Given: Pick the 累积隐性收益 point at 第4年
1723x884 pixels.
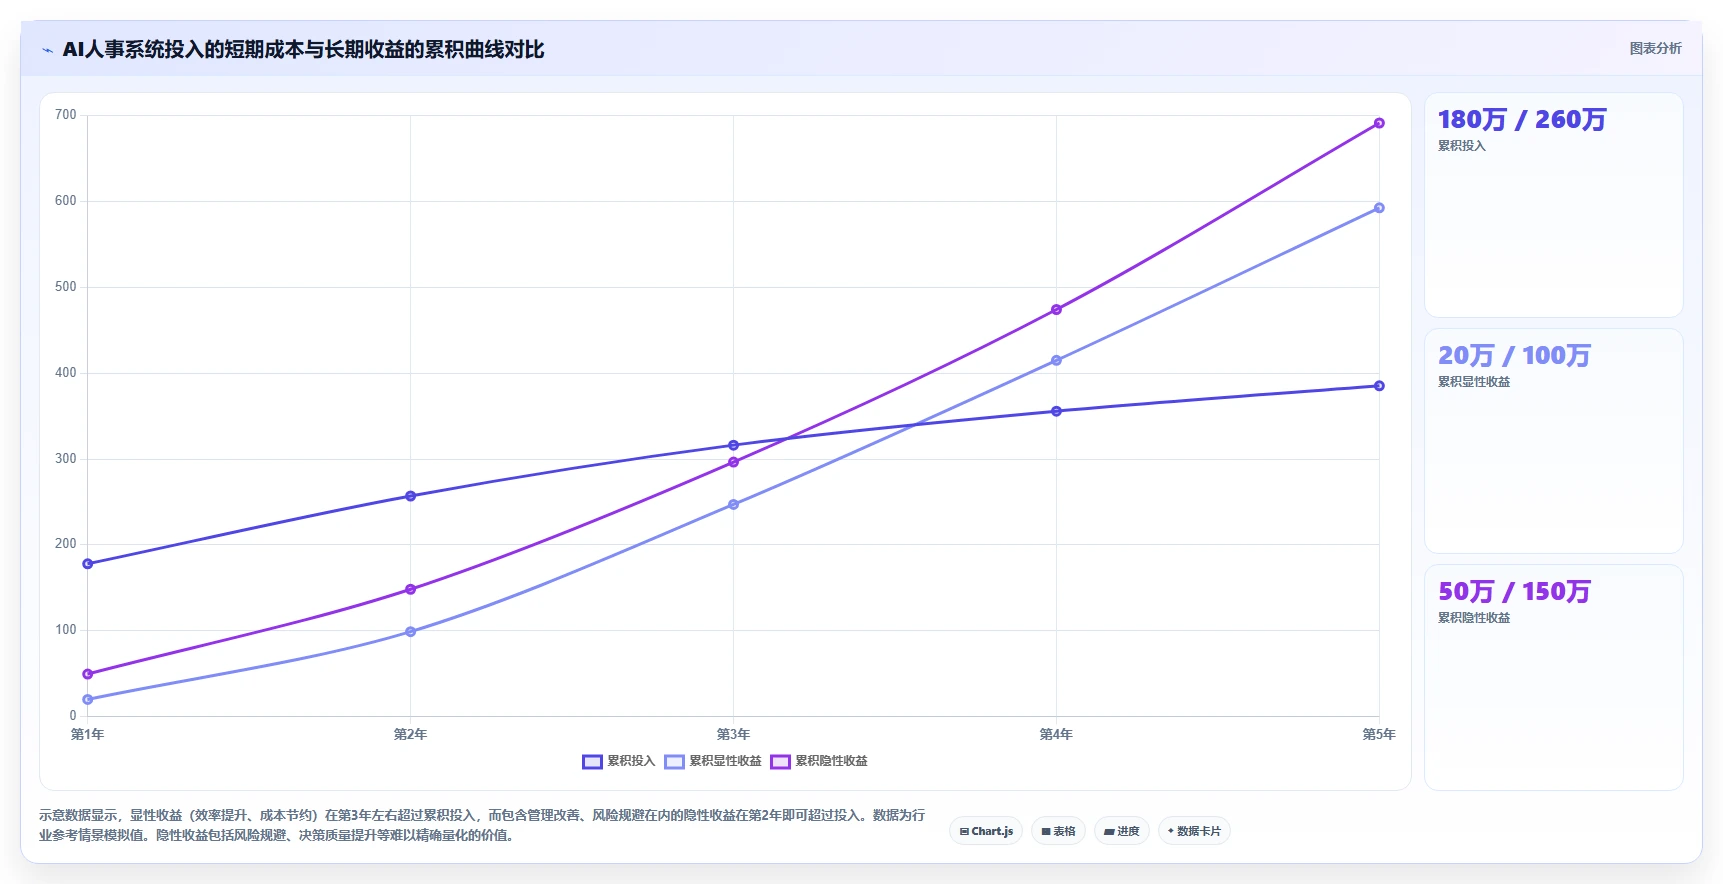Looking at the screenshot, I should [1056, 310].
